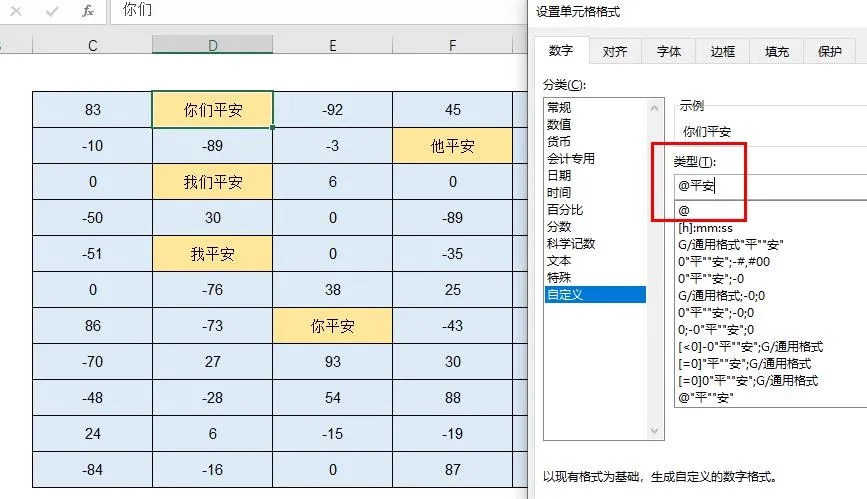This screenshot has height=499, width=867.
Task: Click the formula bar text 你们
Action: tap(137, 9)
